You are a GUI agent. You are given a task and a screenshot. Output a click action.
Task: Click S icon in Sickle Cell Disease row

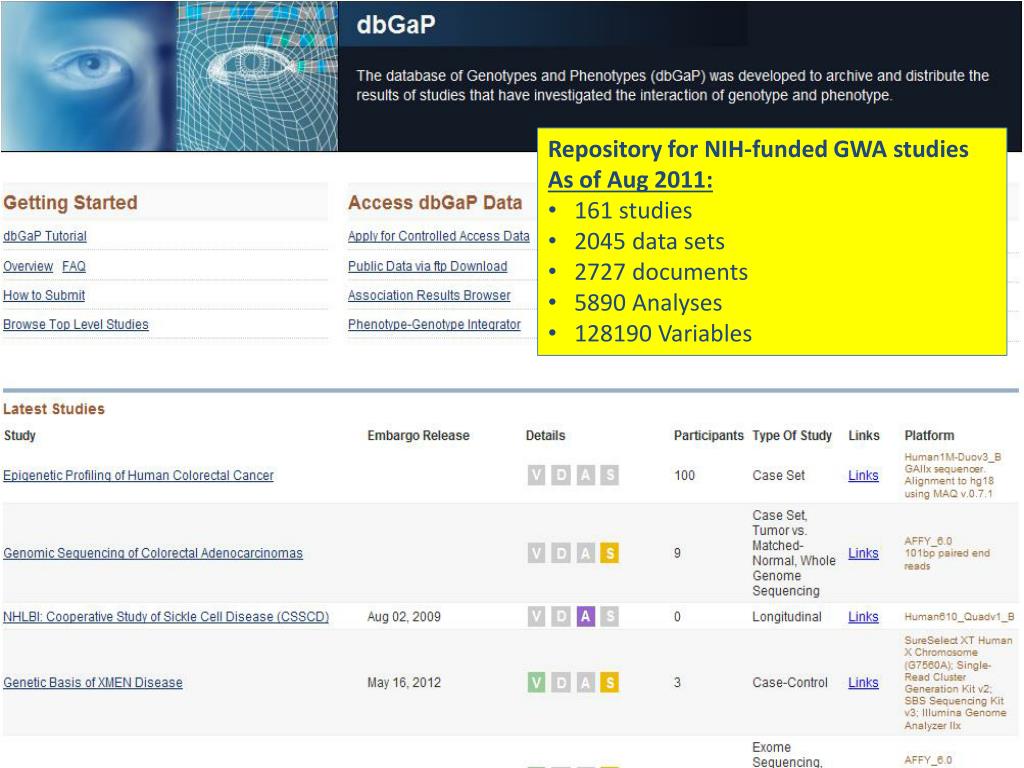(x=609, y=616)
